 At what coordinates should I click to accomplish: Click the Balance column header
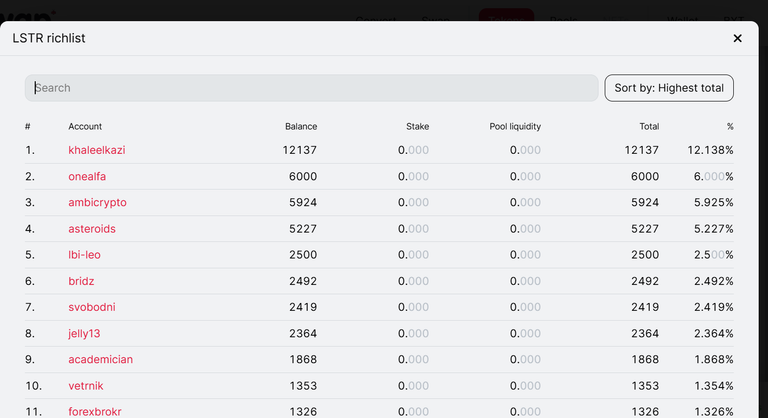click(x=301, y=126)
